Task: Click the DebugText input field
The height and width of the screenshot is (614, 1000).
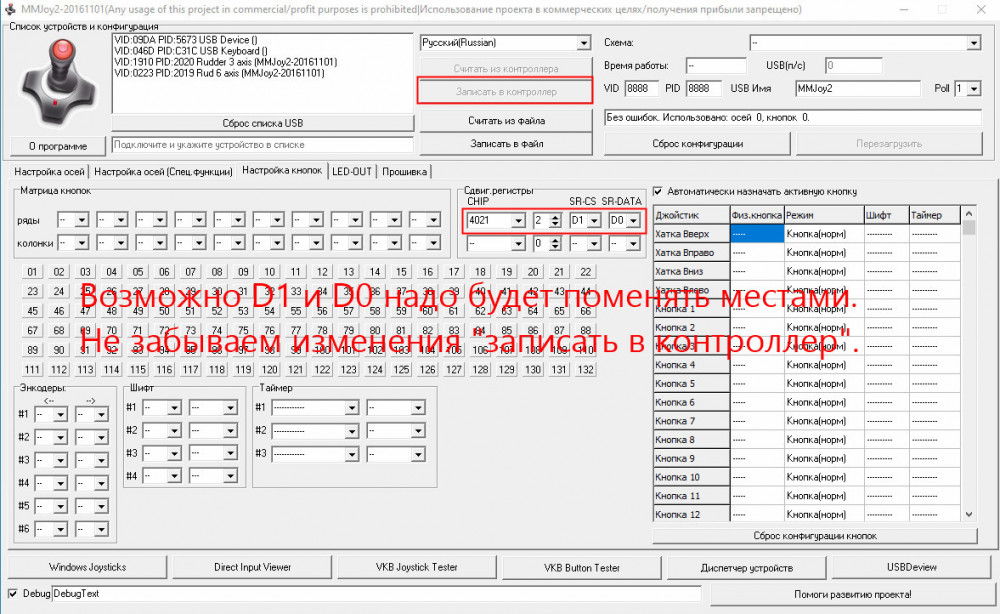Action: 376,594
